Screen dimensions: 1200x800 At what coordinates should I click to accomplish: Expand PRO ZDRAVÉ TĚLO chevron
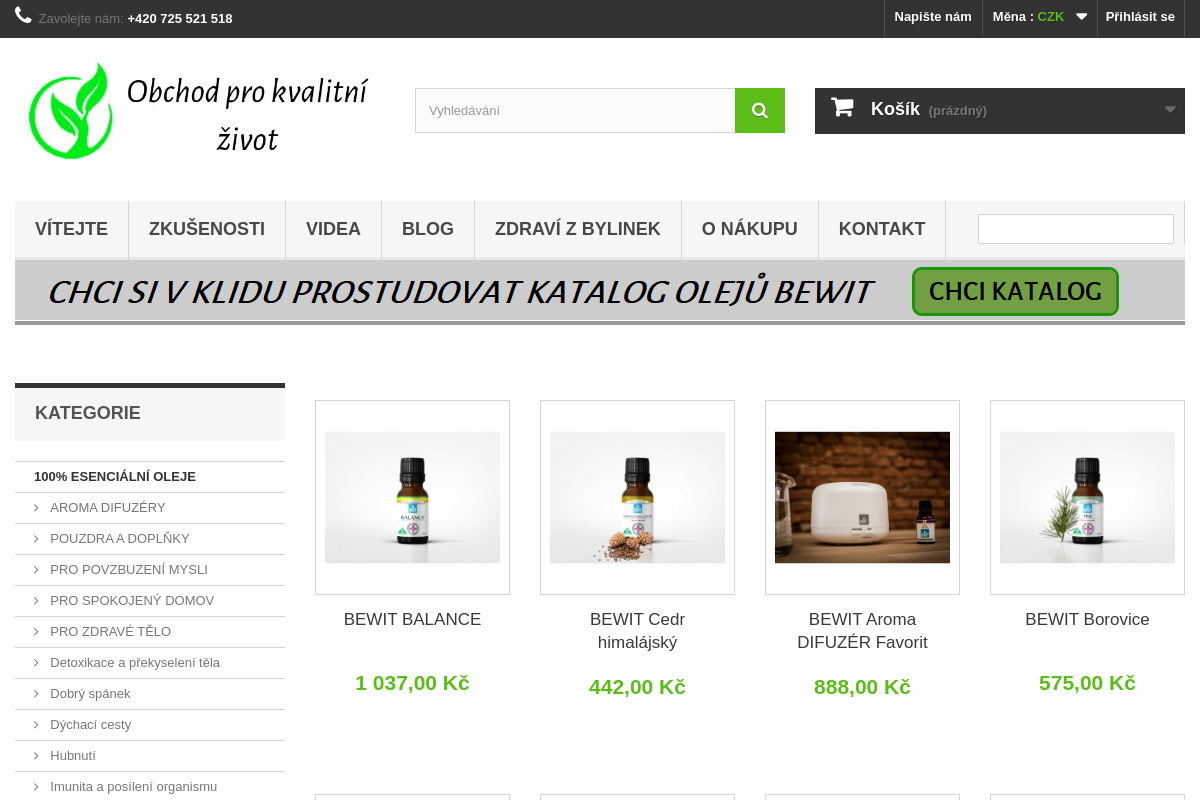36,632
